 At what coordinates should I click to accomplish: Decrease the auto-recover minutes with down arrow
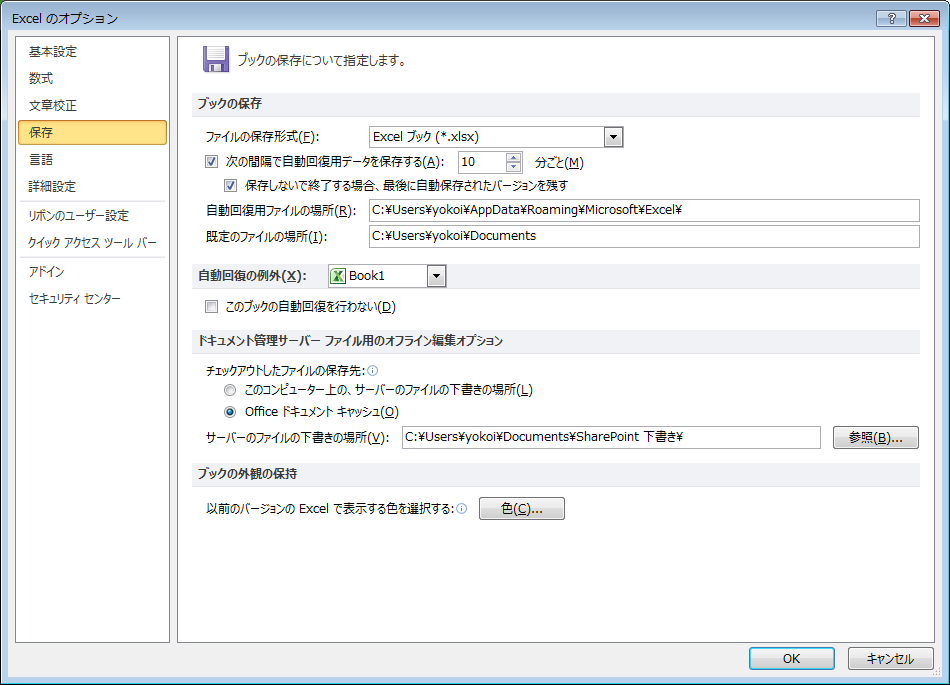pos(514,167)
